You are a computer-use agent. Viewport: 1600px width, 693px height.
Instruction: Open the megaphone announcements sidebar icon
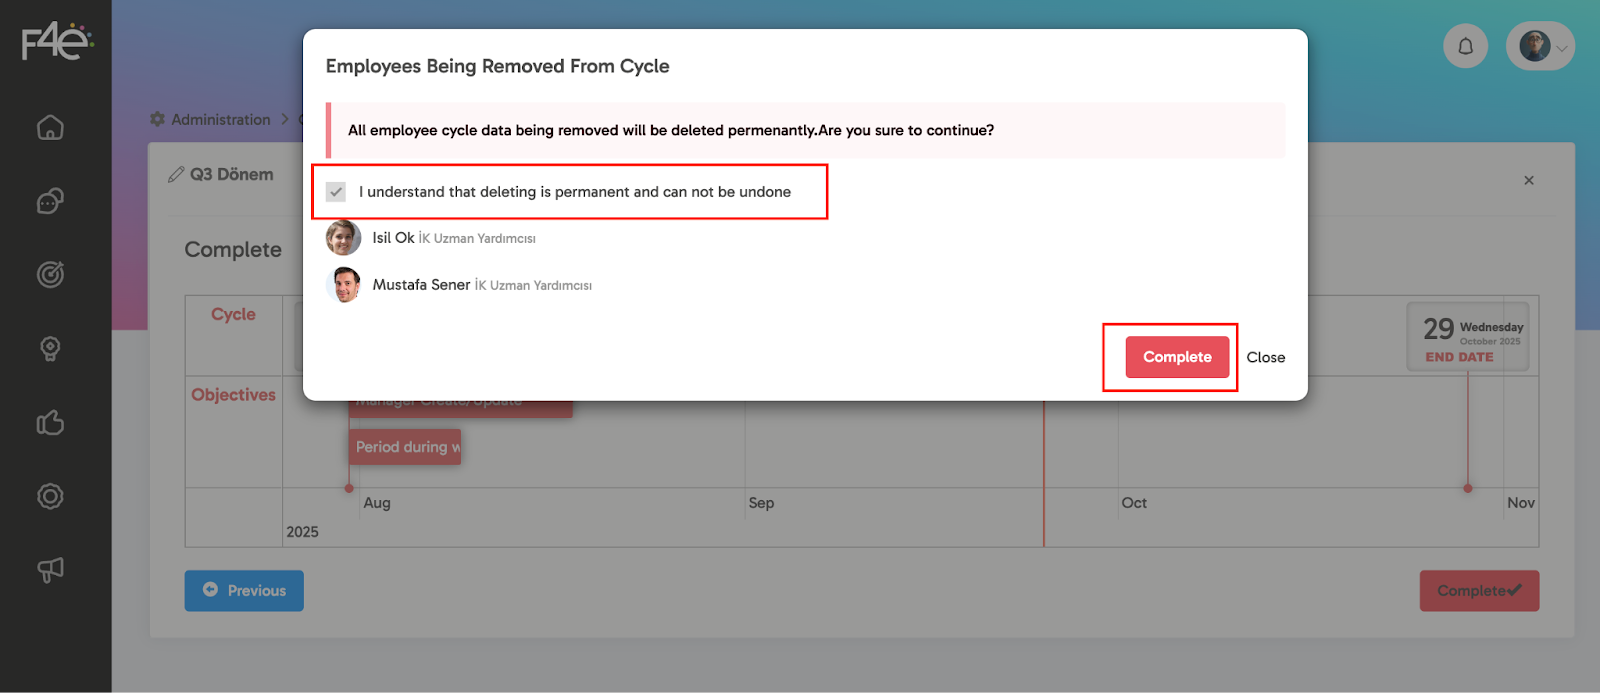click(50, 570)
